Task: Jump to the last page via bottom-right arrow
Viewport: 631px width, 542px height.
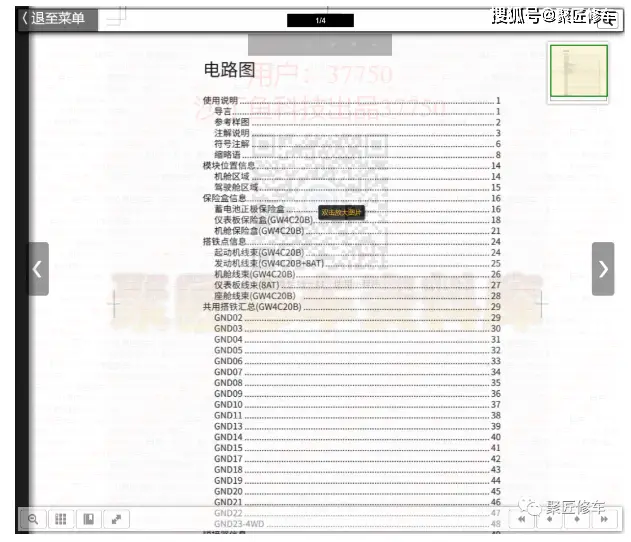Action: [602, 520]
